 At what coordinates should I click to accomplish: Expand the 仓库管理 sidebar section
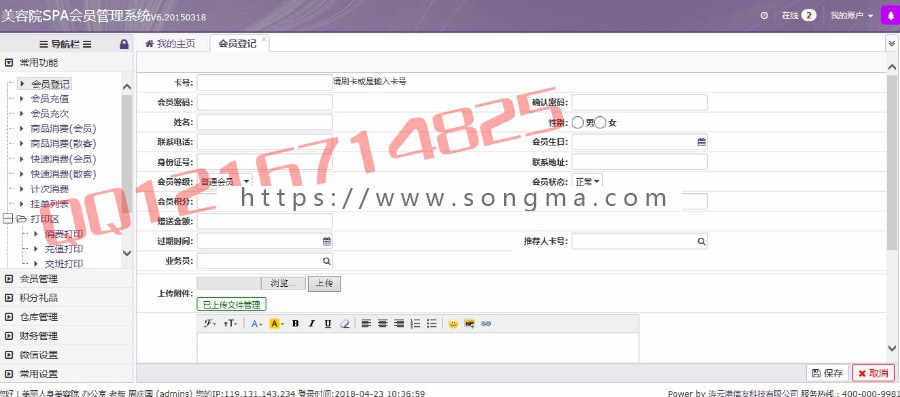pos(9,317)
